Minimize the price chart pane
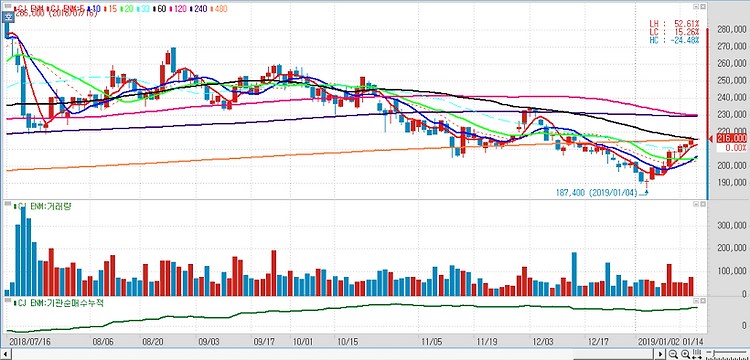The width and height of the screenshot is (750, 360). tap(696, 7)
